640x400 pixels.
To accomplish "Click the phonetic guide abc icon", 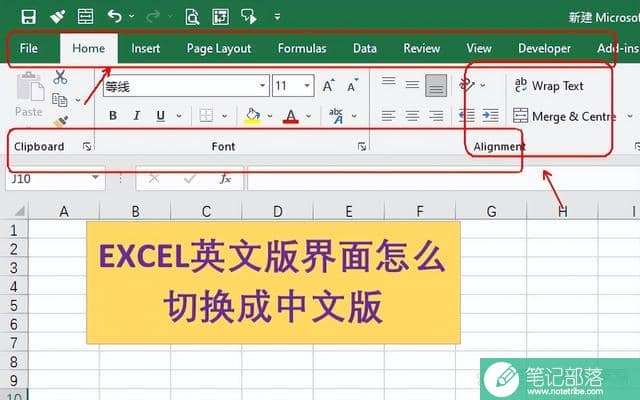I will click(336, 116).
